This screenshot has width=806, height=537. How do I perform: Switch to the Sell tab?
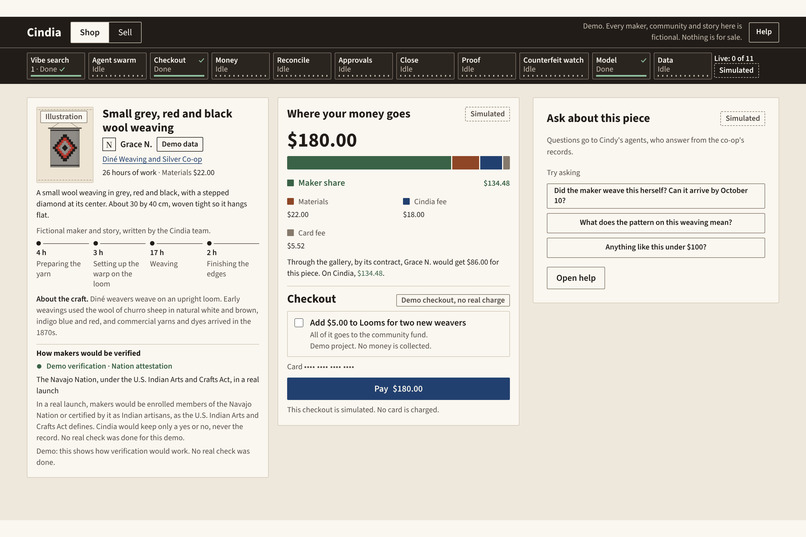pyautogui.click(x=125, y=32)
